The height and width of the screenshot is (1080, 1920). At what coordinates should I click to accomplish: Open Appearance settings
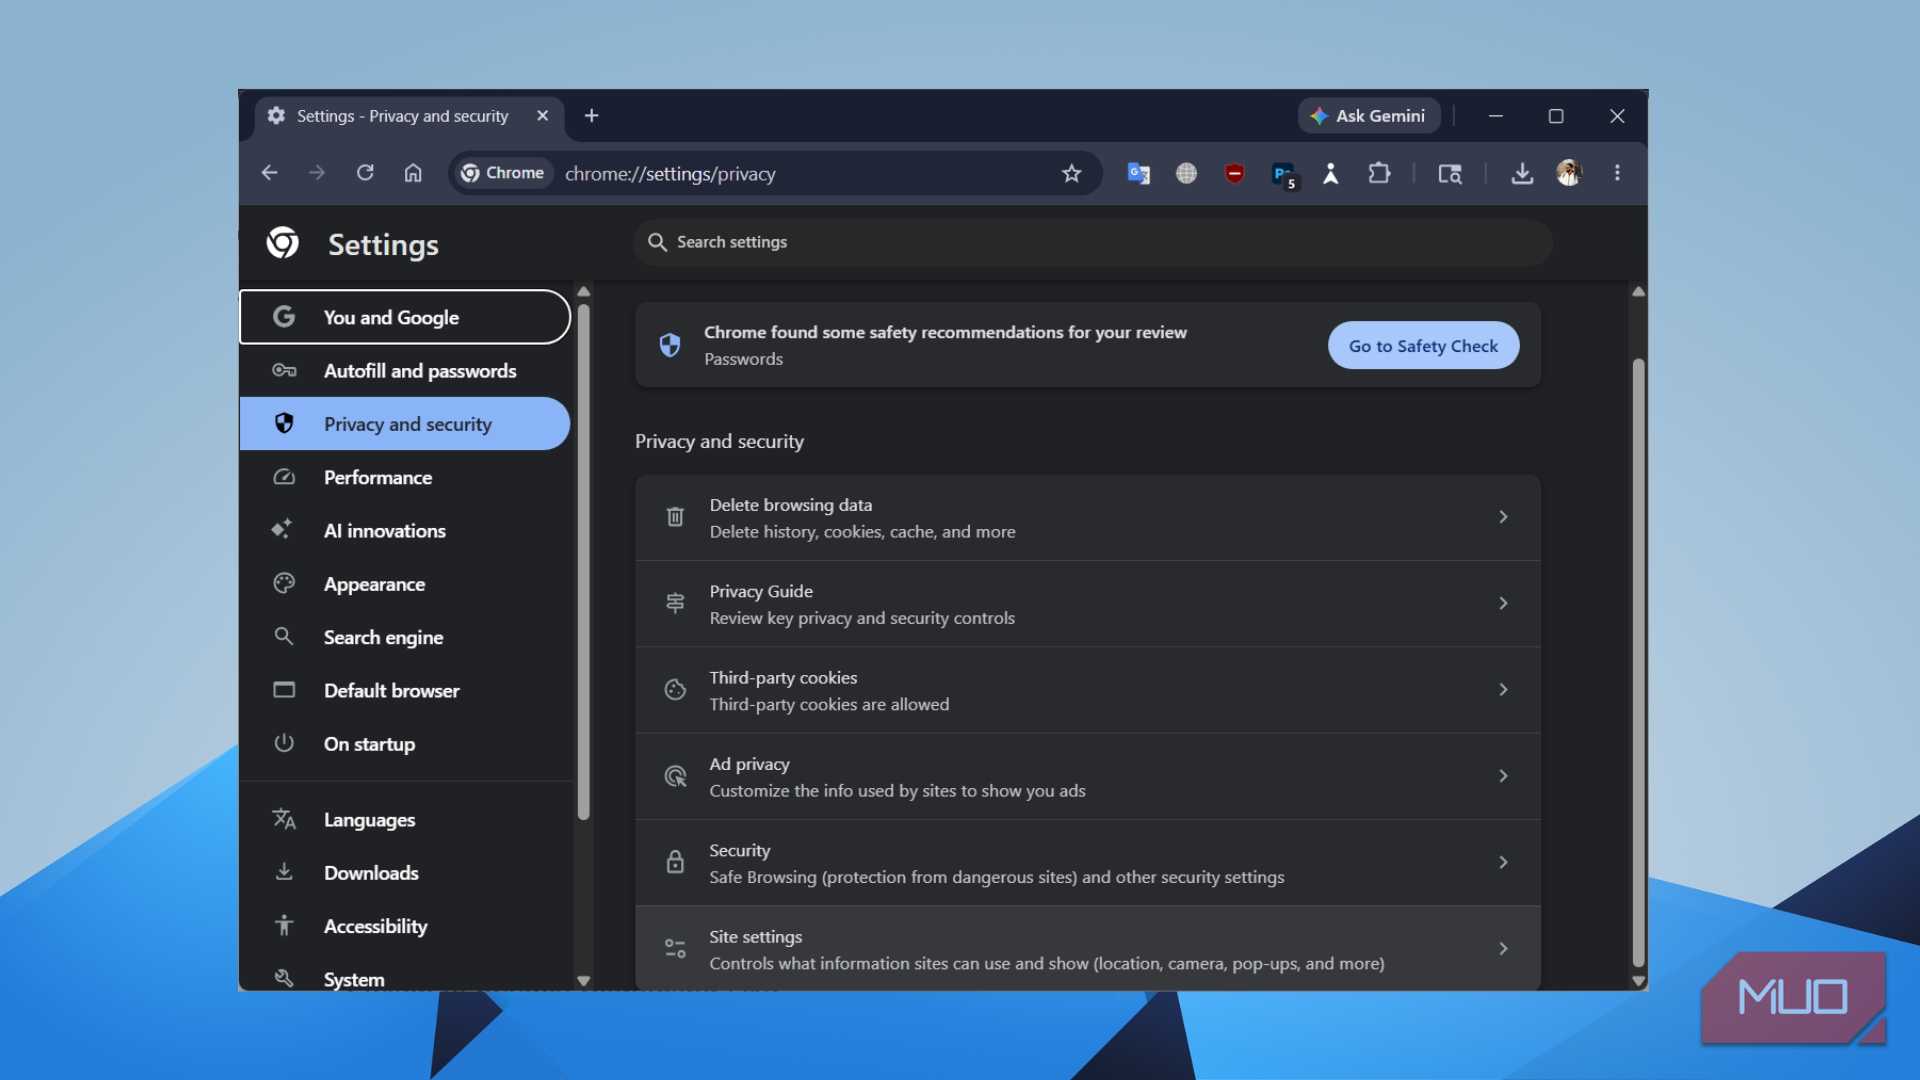[404, 584]
